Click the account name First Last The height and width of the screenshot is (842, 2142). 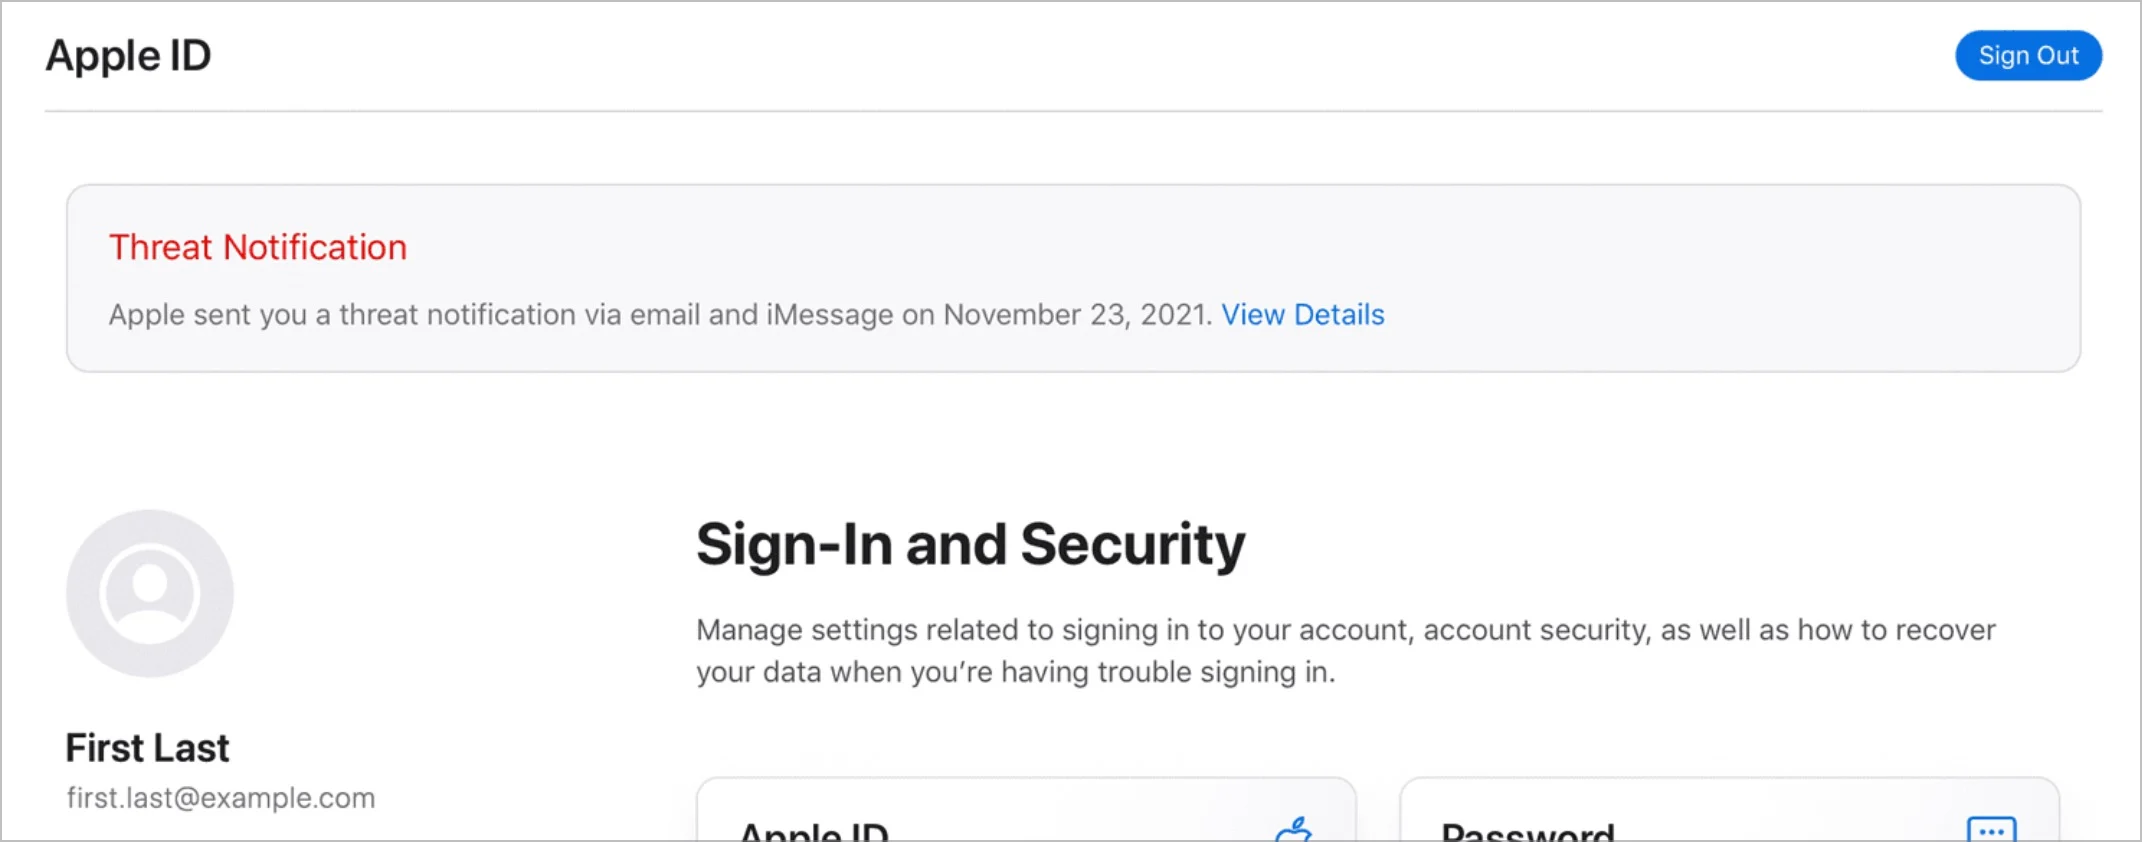pyautogui.click(x=147, y=748)
